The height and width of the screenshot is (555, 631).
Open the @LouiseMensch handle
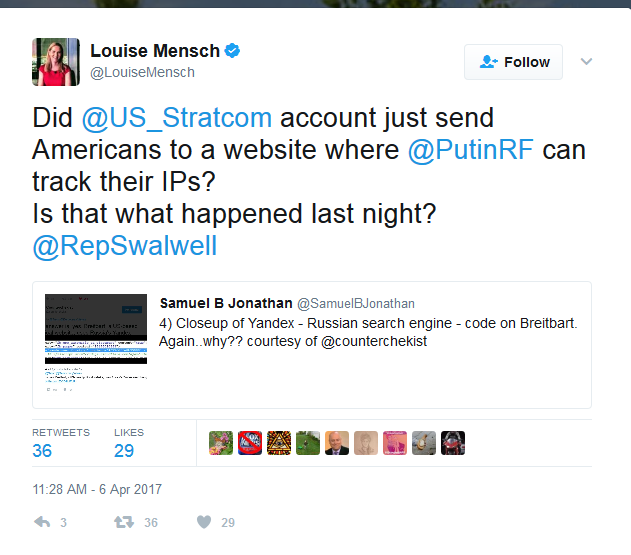(x=142, y=72)
